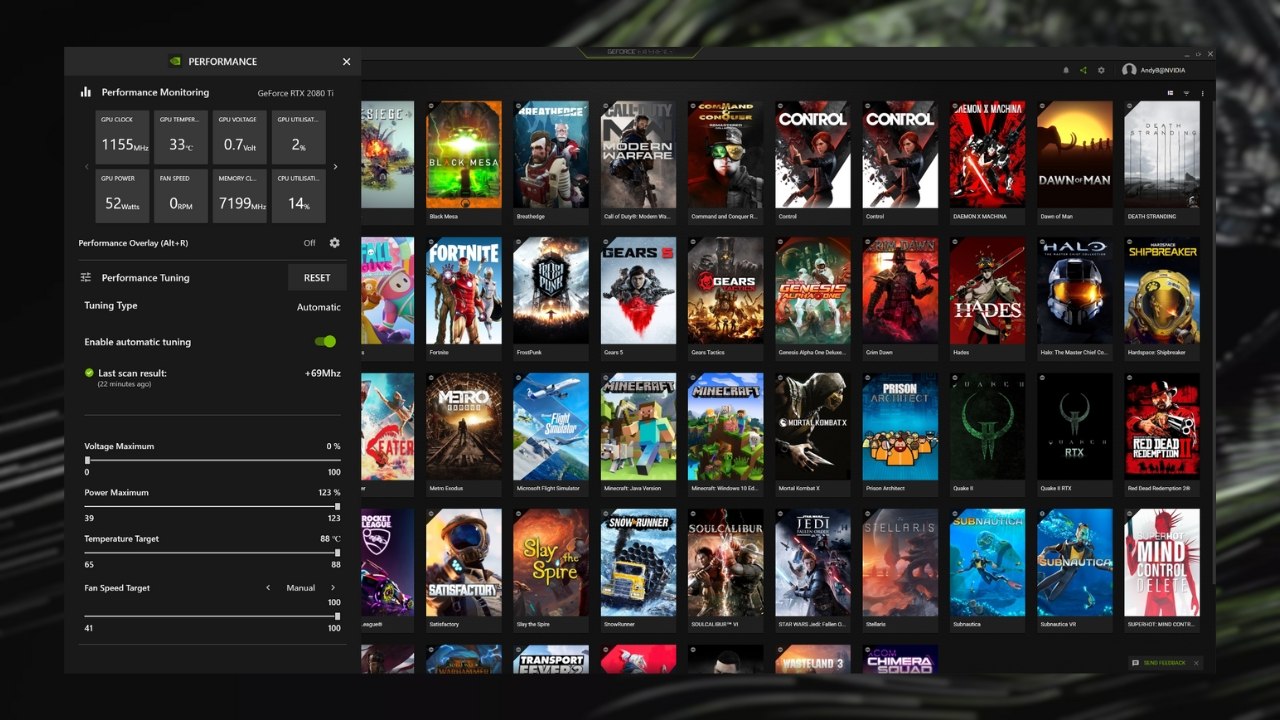Image resolution: width=1280 pixels, height=720 pixels.
Task: Click the Performance Tuning sliders icon
Action: point(86,278)
